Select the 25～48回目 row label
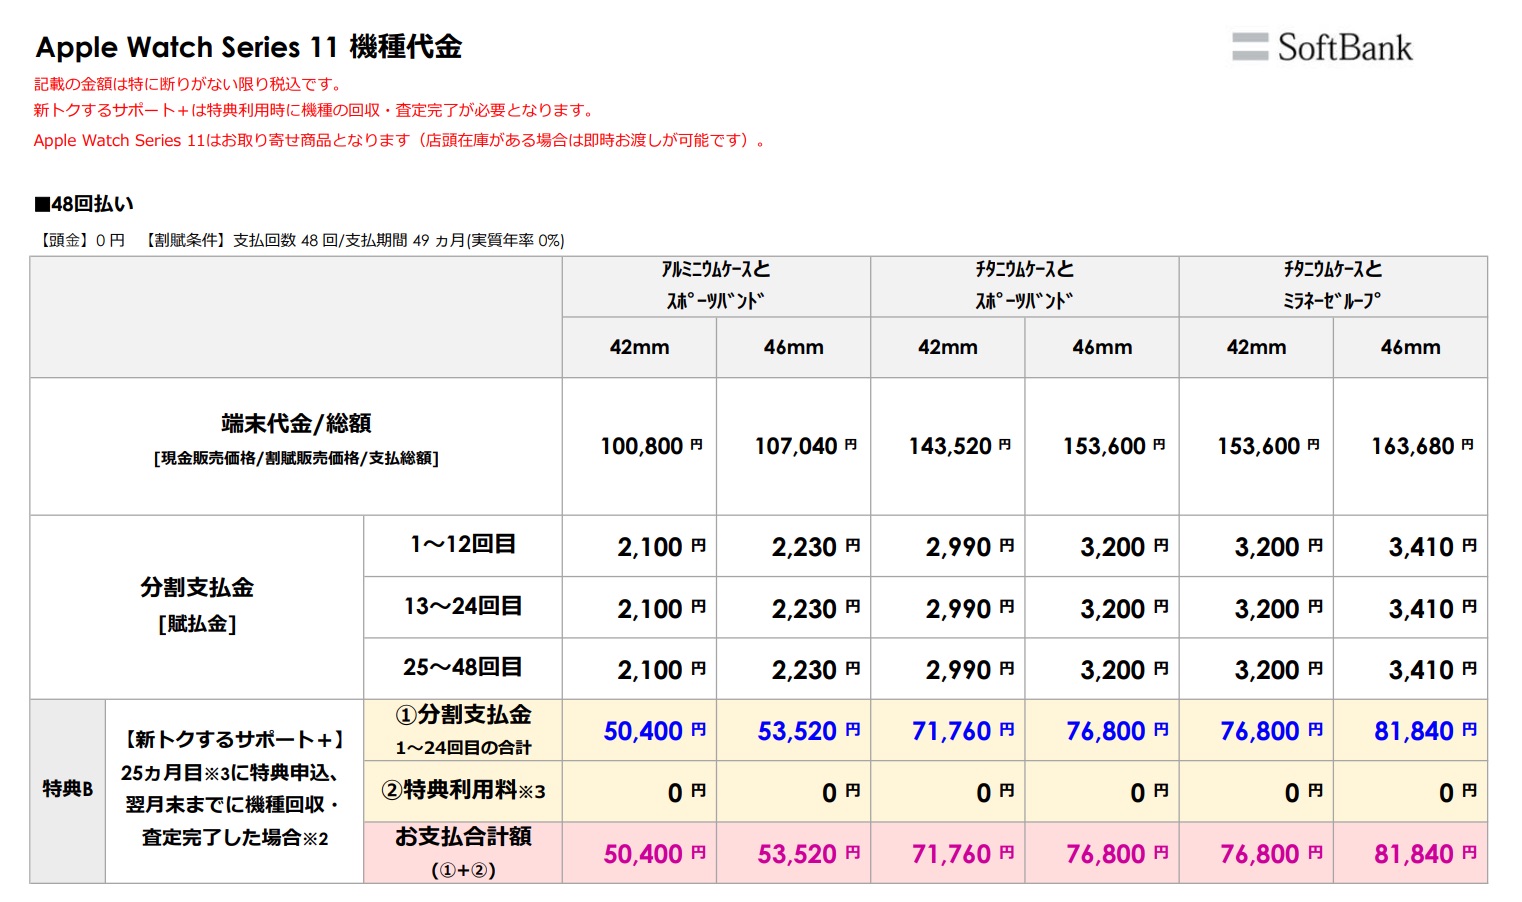Screen dimensions: 1522x902 (x=462, y=667)
